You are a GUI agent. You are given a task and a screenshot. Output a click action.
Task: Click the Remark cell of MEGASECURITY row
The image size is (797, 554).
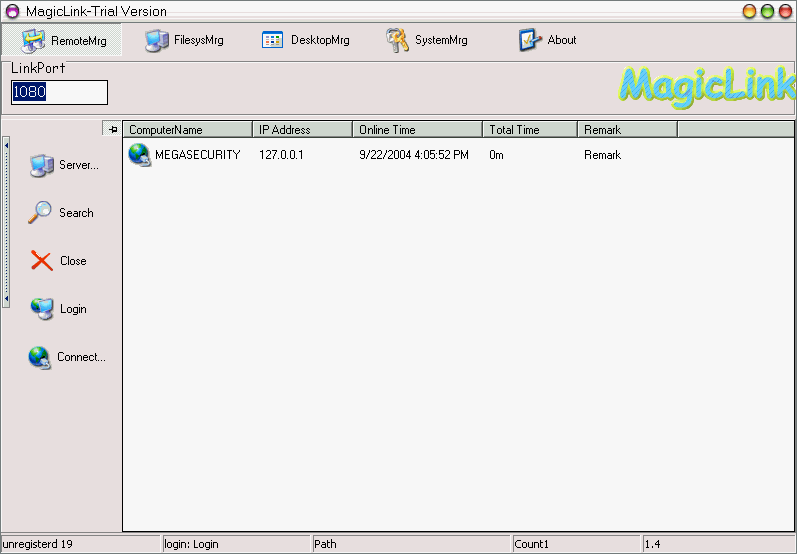(x=603, y=155)
